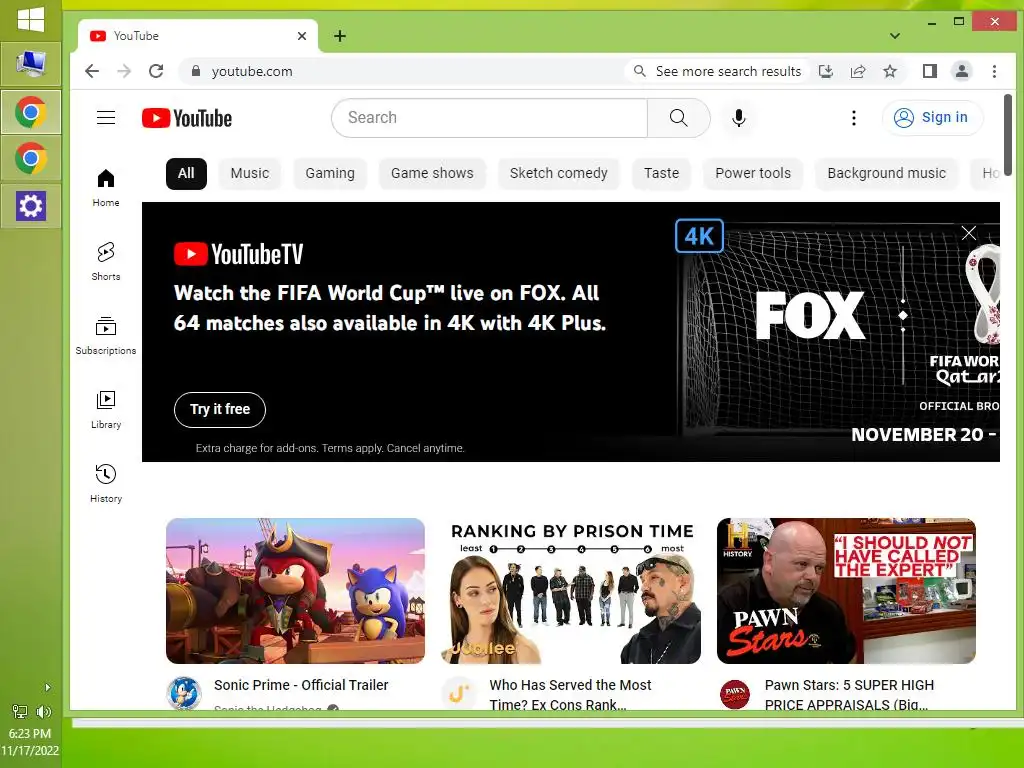Open YouTube settings three-dot menu
This screenshot has height=768, width=1024.
point(854,118)
